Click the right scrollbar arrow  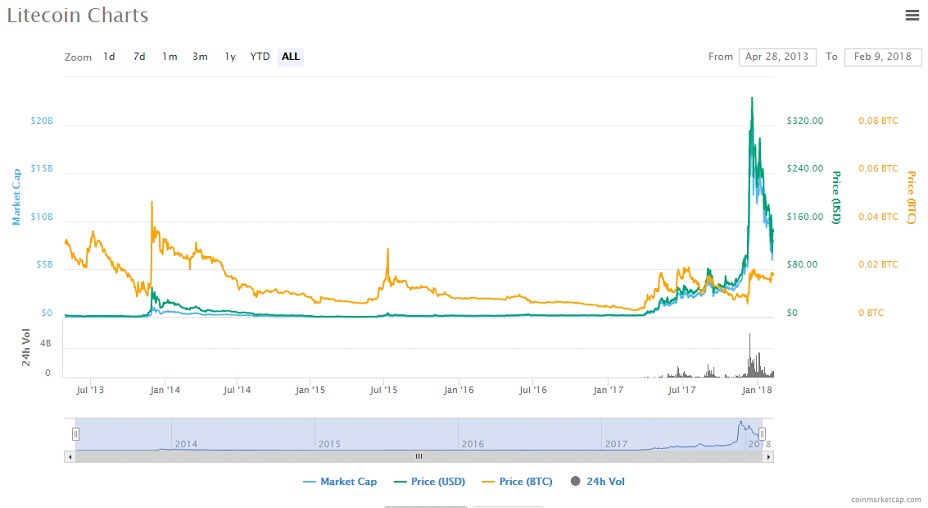pyautogui.click(x=768, y=456)
